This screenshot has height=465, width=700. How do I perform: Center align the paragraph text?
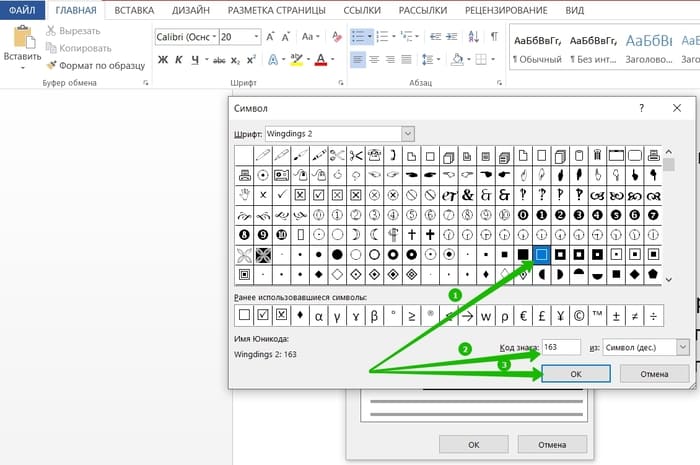click(374, 59)
